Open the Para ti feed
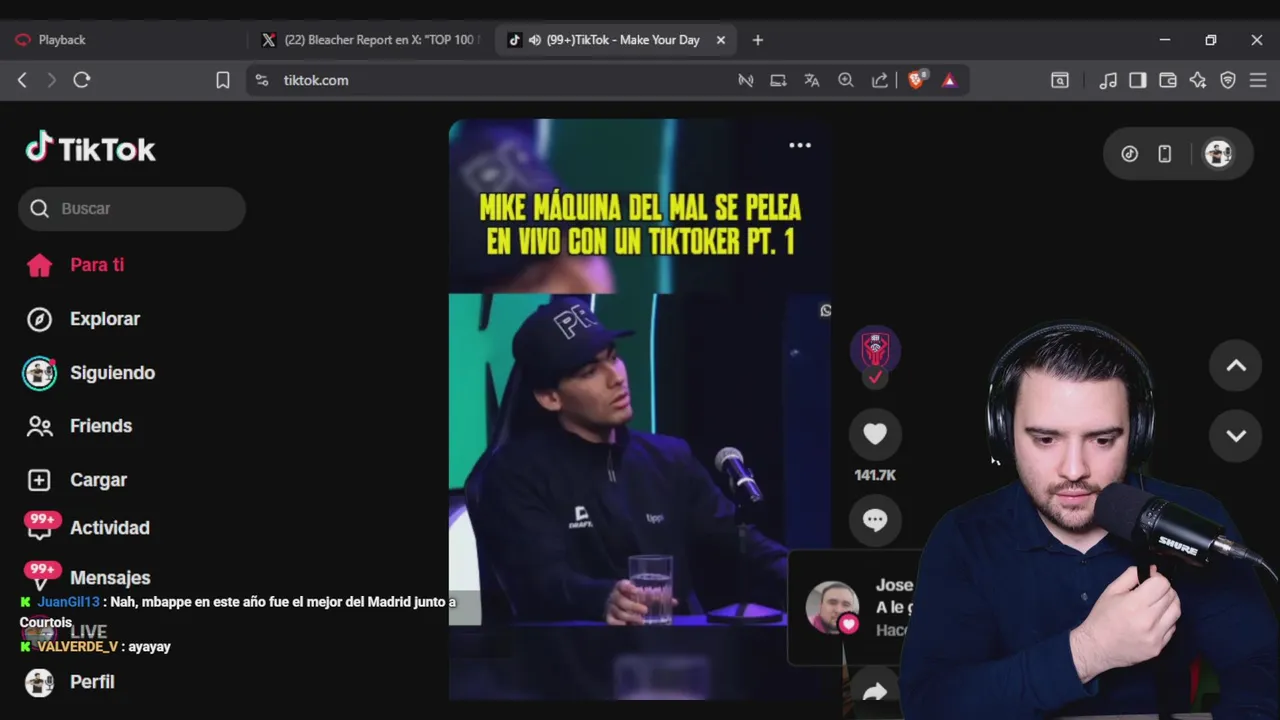 click(97, 265)
